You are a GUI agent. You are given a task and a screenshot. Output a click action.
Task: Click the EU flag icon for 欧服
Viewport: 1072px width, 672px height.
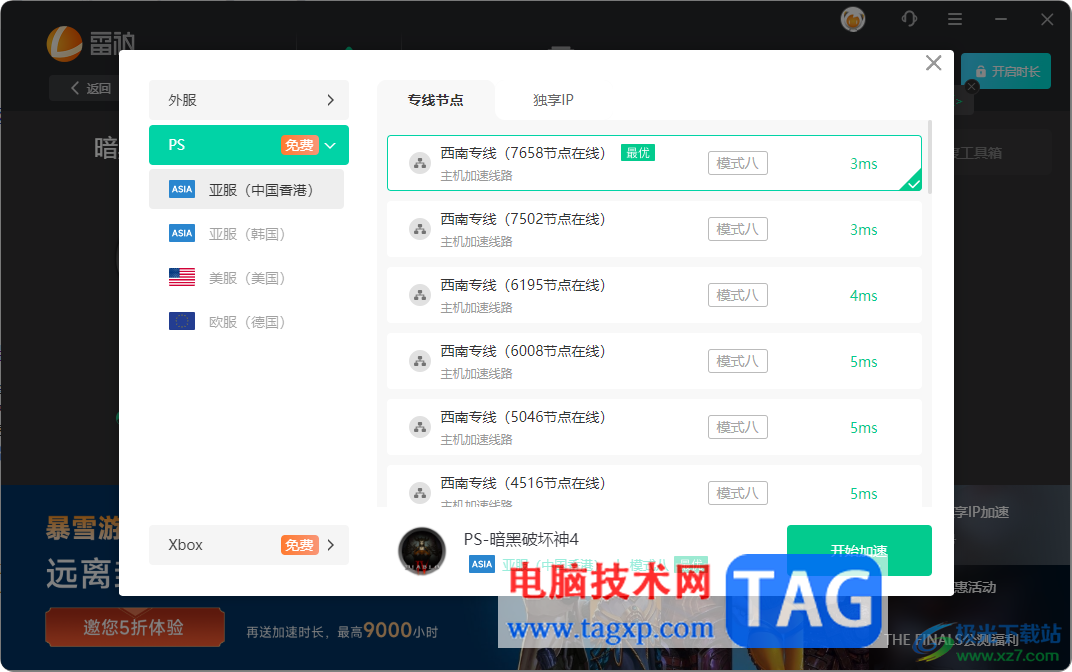click(x=182, y=321)
